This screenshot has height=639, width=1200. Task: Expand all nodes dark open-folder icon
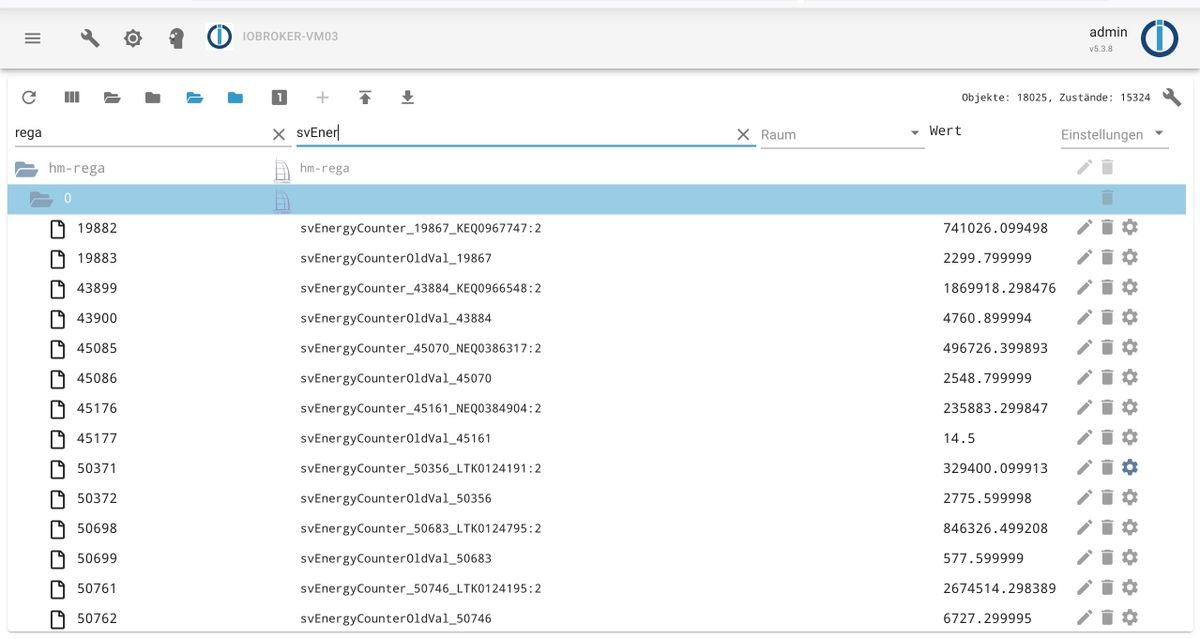point(112,97)
